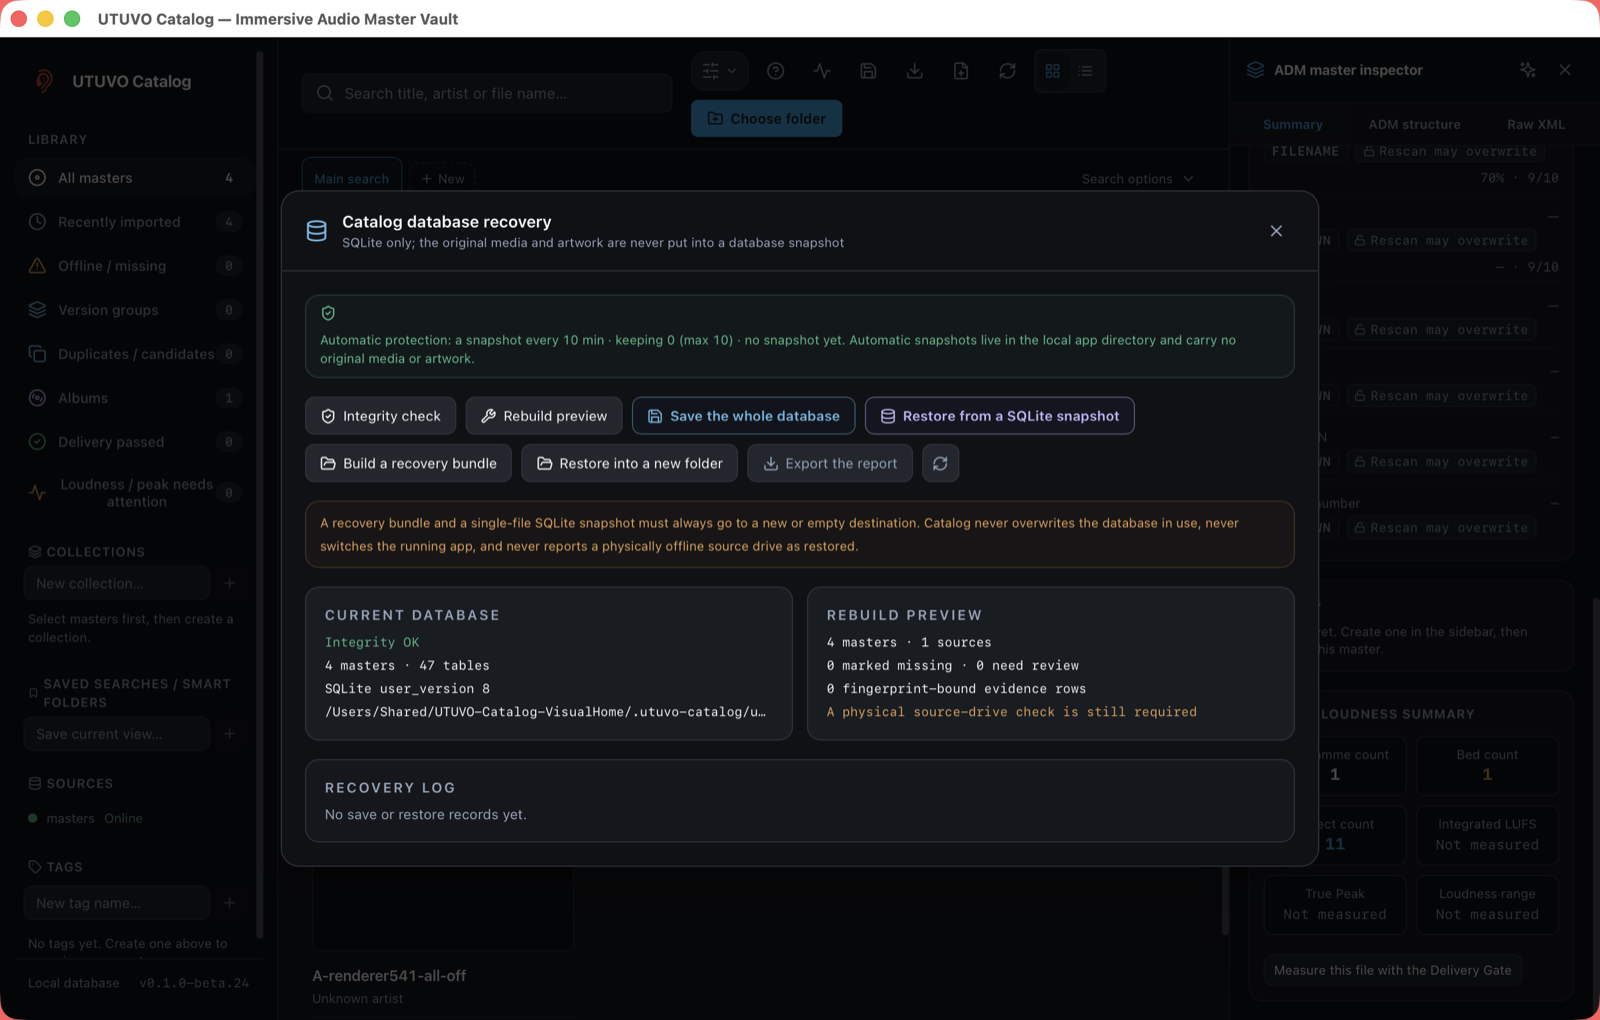This screenshot has width=1600, height=1020.
Task: Open a New search tab
Action: click(x=442, y=178)
